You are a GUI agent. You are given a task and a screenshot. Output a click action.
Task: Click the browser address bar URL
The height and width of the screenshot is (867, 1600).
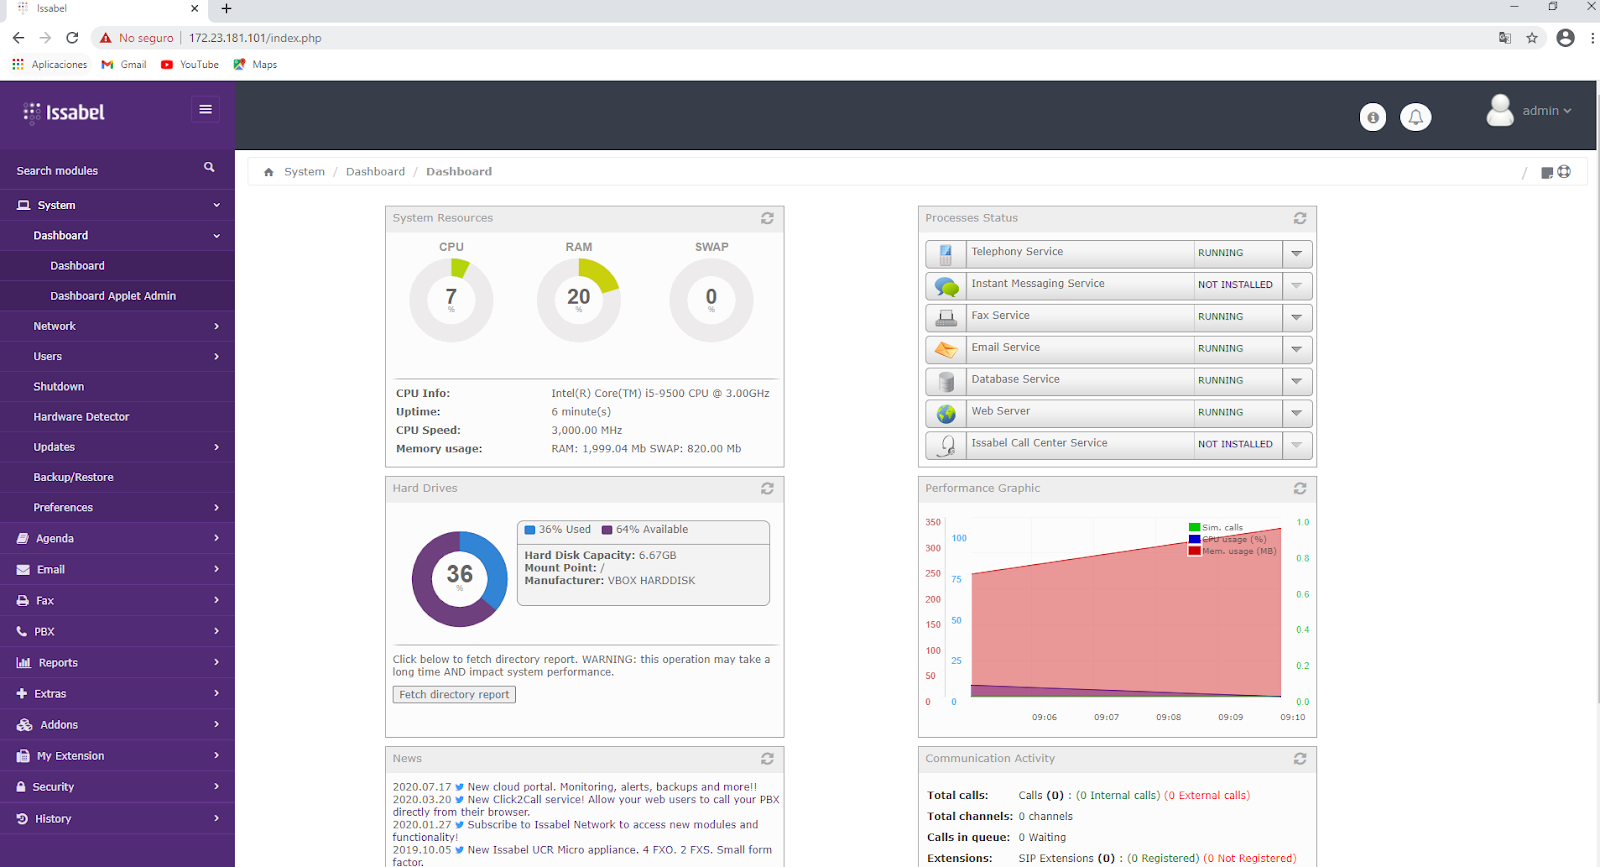tap(255, 38)
